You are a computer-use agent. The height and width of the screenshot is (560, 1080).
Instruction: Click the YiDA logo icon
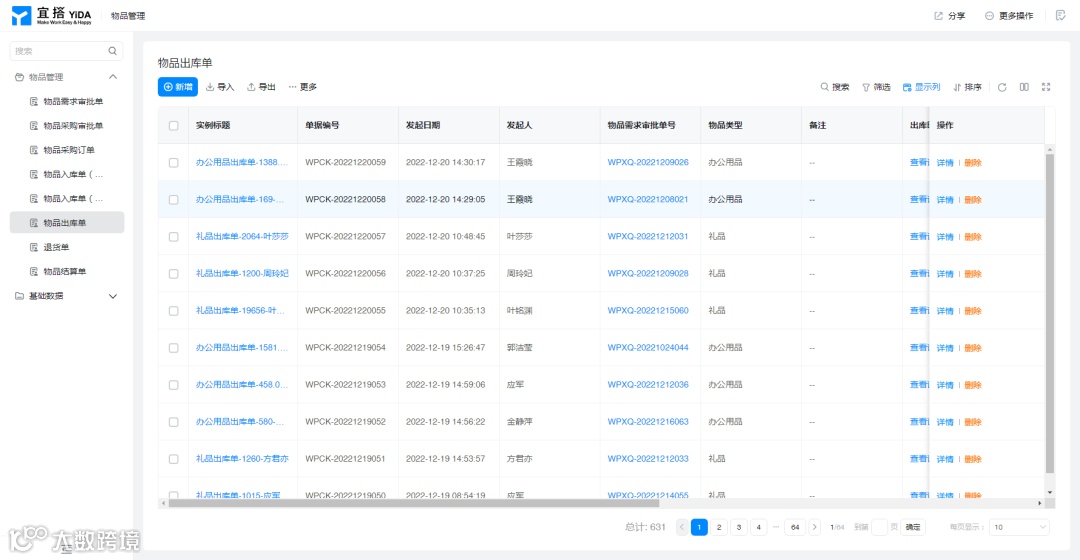[21, 16]
